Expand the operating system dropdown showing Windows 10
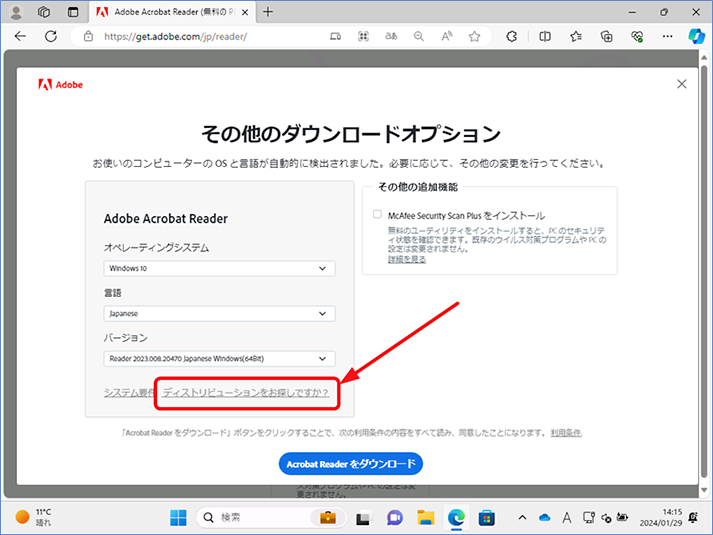 coord(220,269)
